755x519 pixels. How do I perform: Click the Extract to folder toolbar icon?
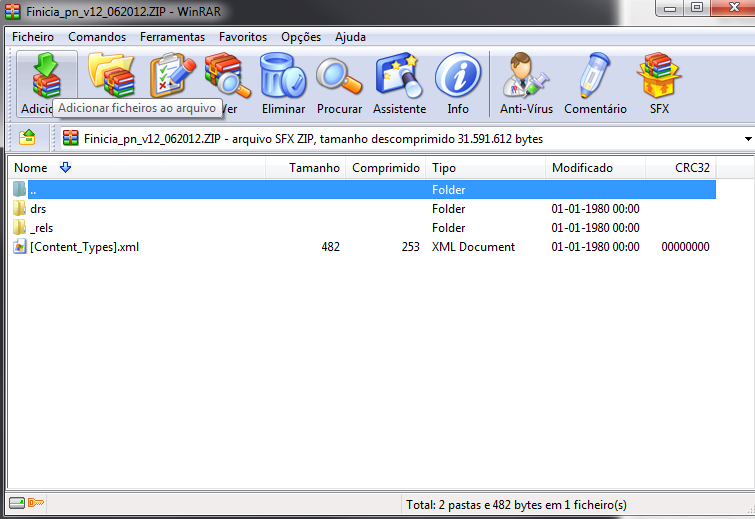click(x=112, y=76)
